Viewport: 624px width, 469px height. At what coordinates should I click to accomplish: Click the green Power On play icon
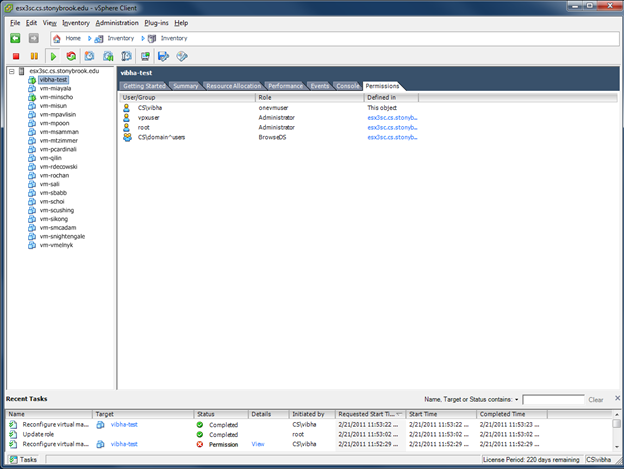[53, 56]
